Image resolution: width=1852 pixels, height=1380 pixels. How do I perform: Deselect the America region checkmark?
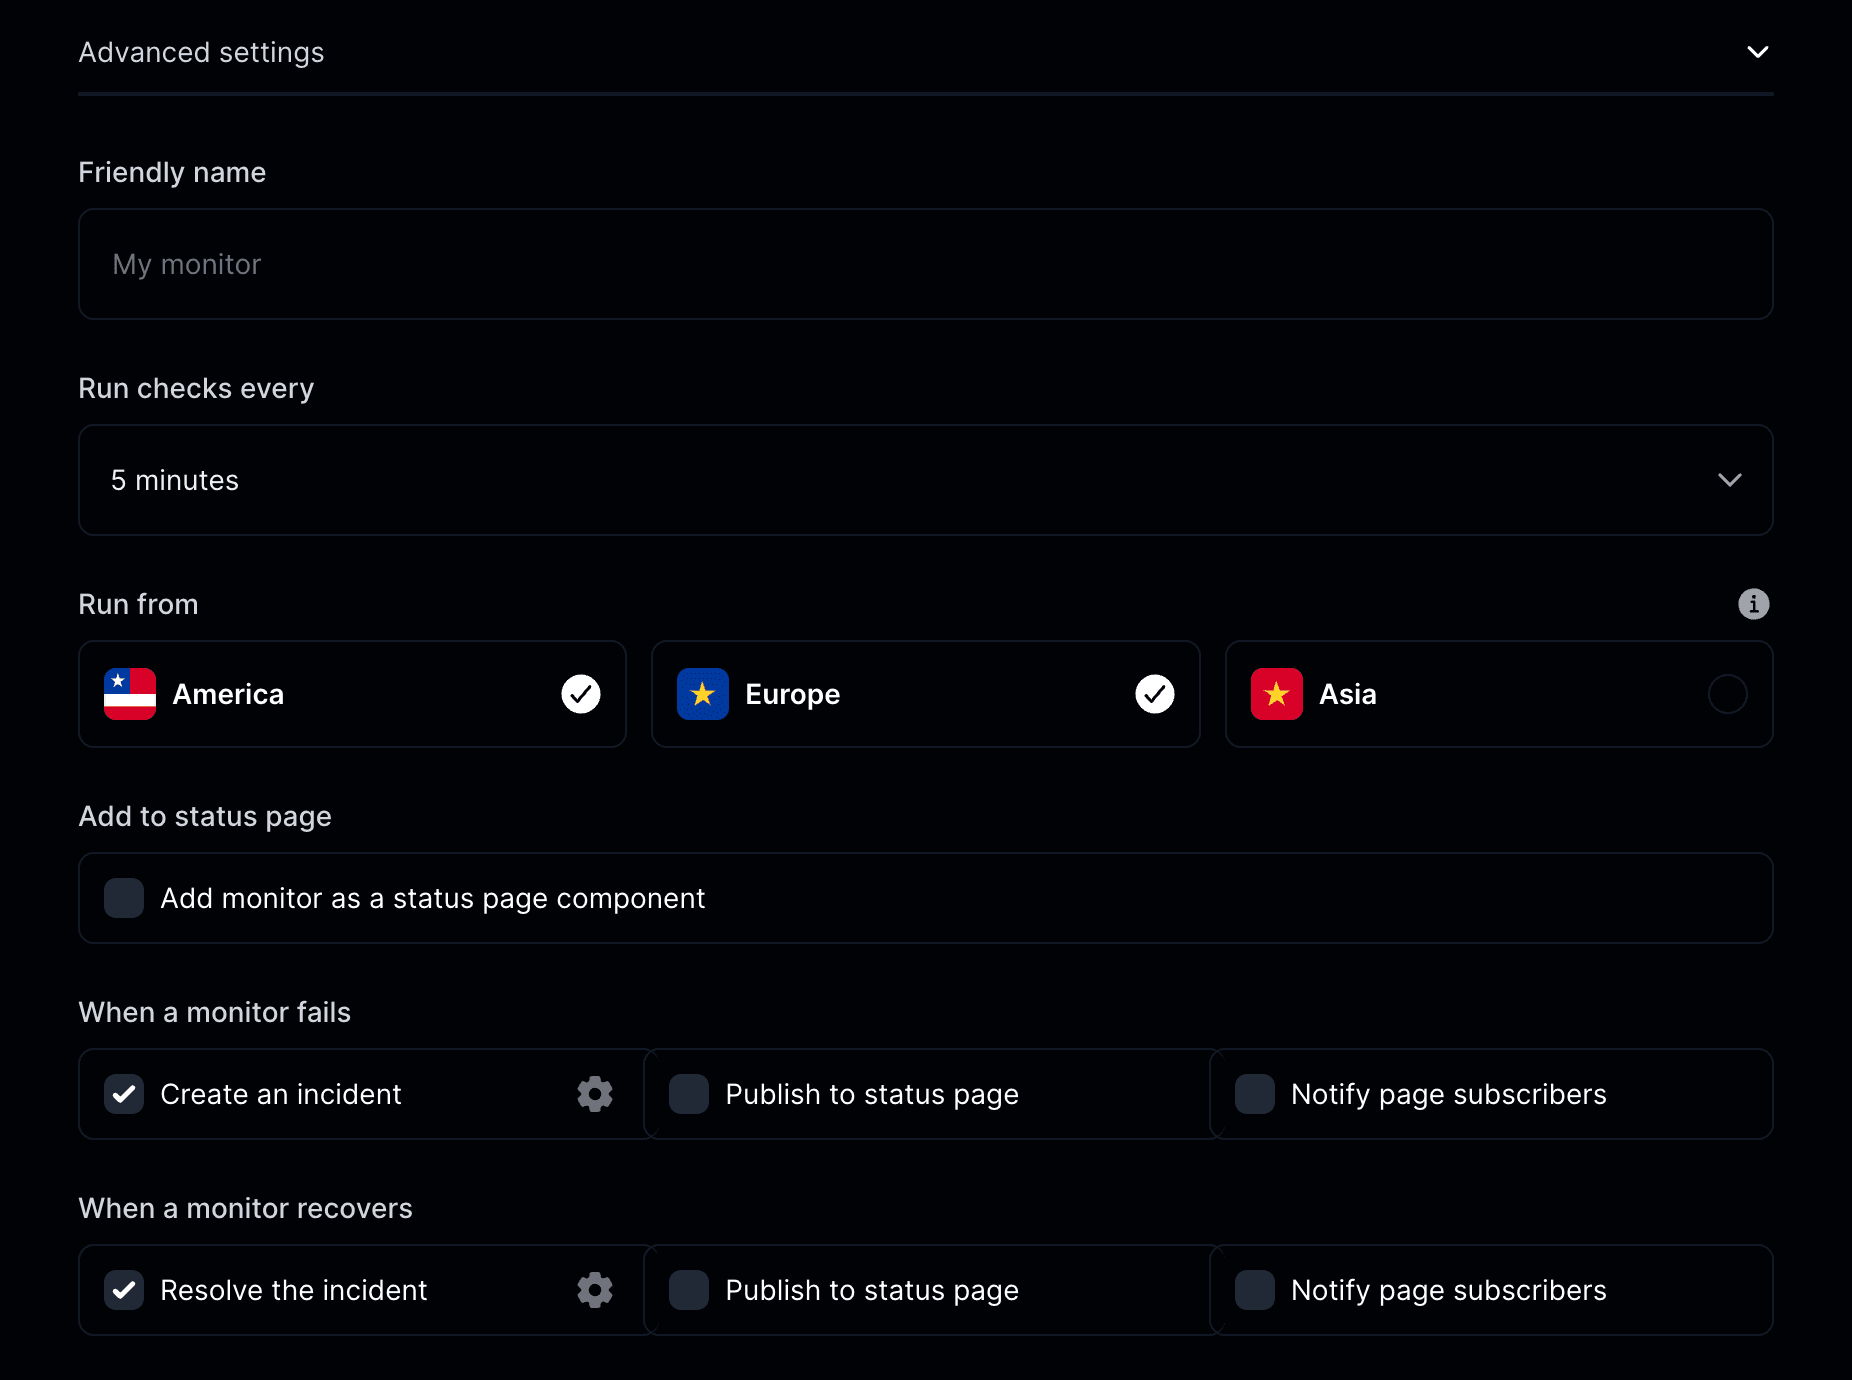[581, 694]
